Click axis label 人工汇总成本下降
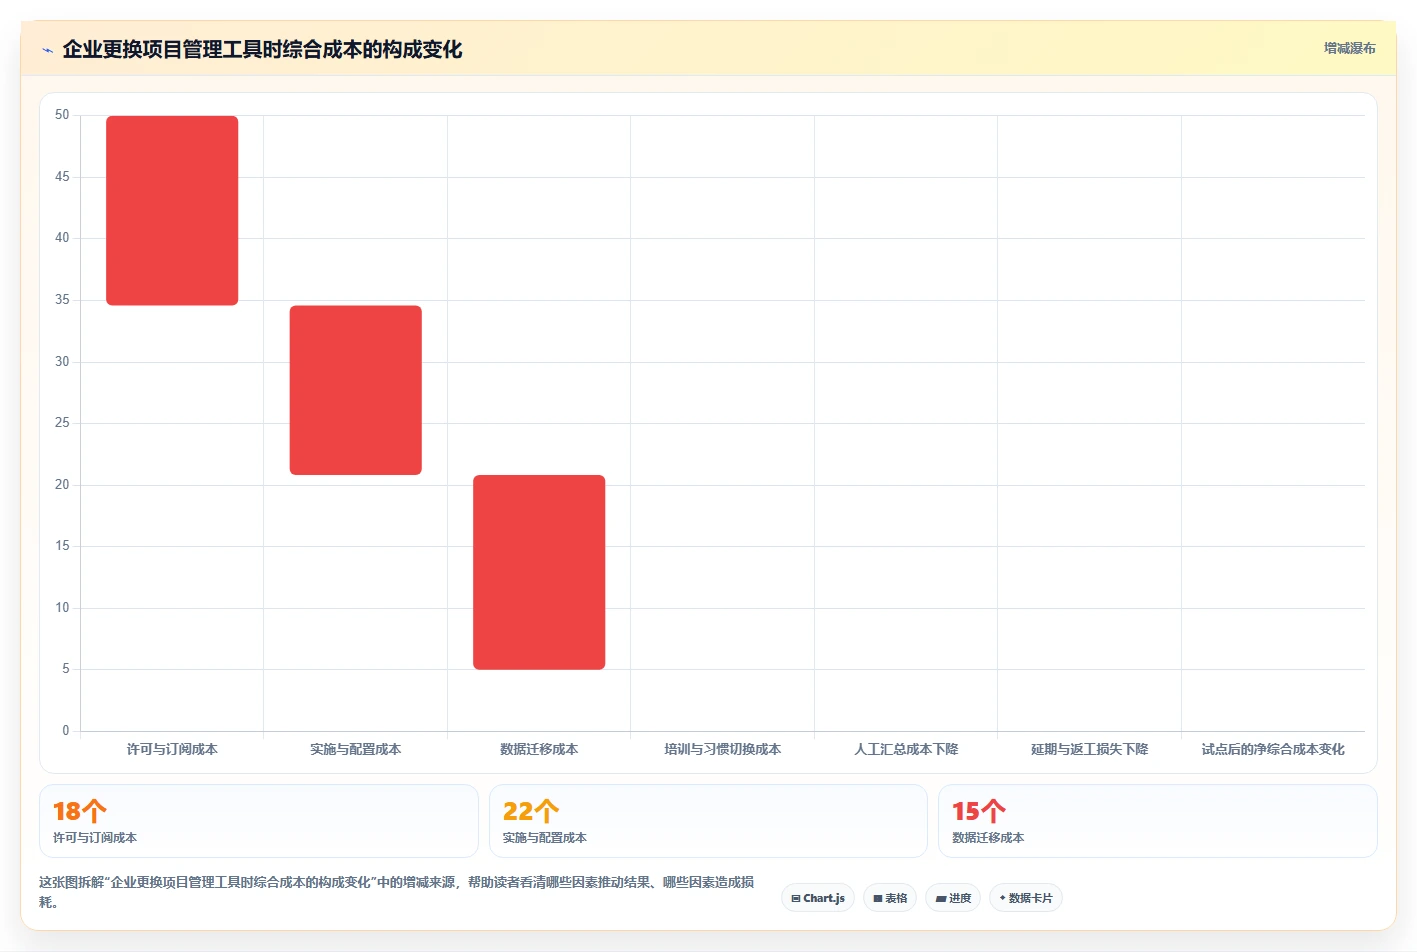Viewport: 1417px width, 952px height. (x=906, y=749)
